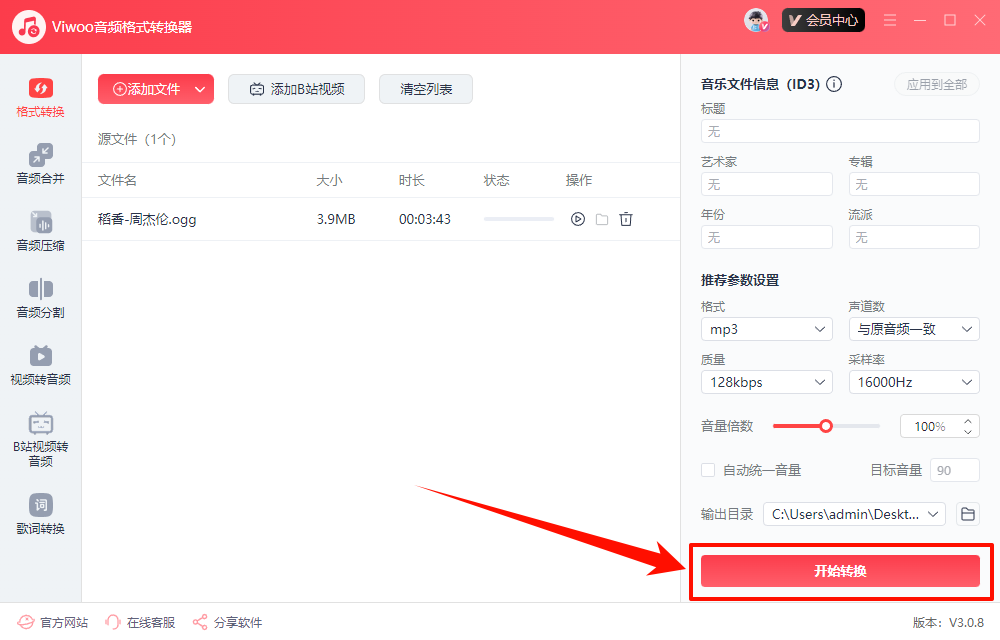Open 在线客服 at the bottom
1000x640 pixels.
[140, 621]
